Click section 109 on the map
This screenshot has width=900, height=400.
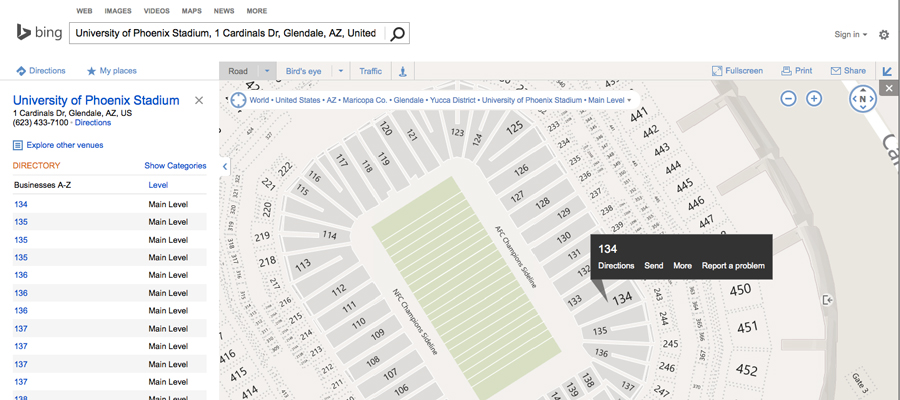[x=378, y=335]
